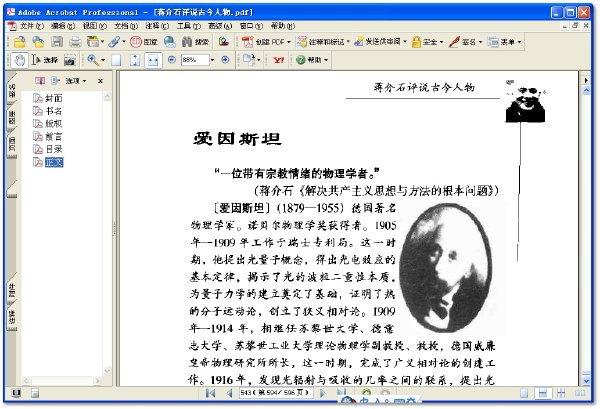This screenshot has width=600, height=409.
Task: Click the document vertical scrollbar down arrow
Action: coord(586,381)
